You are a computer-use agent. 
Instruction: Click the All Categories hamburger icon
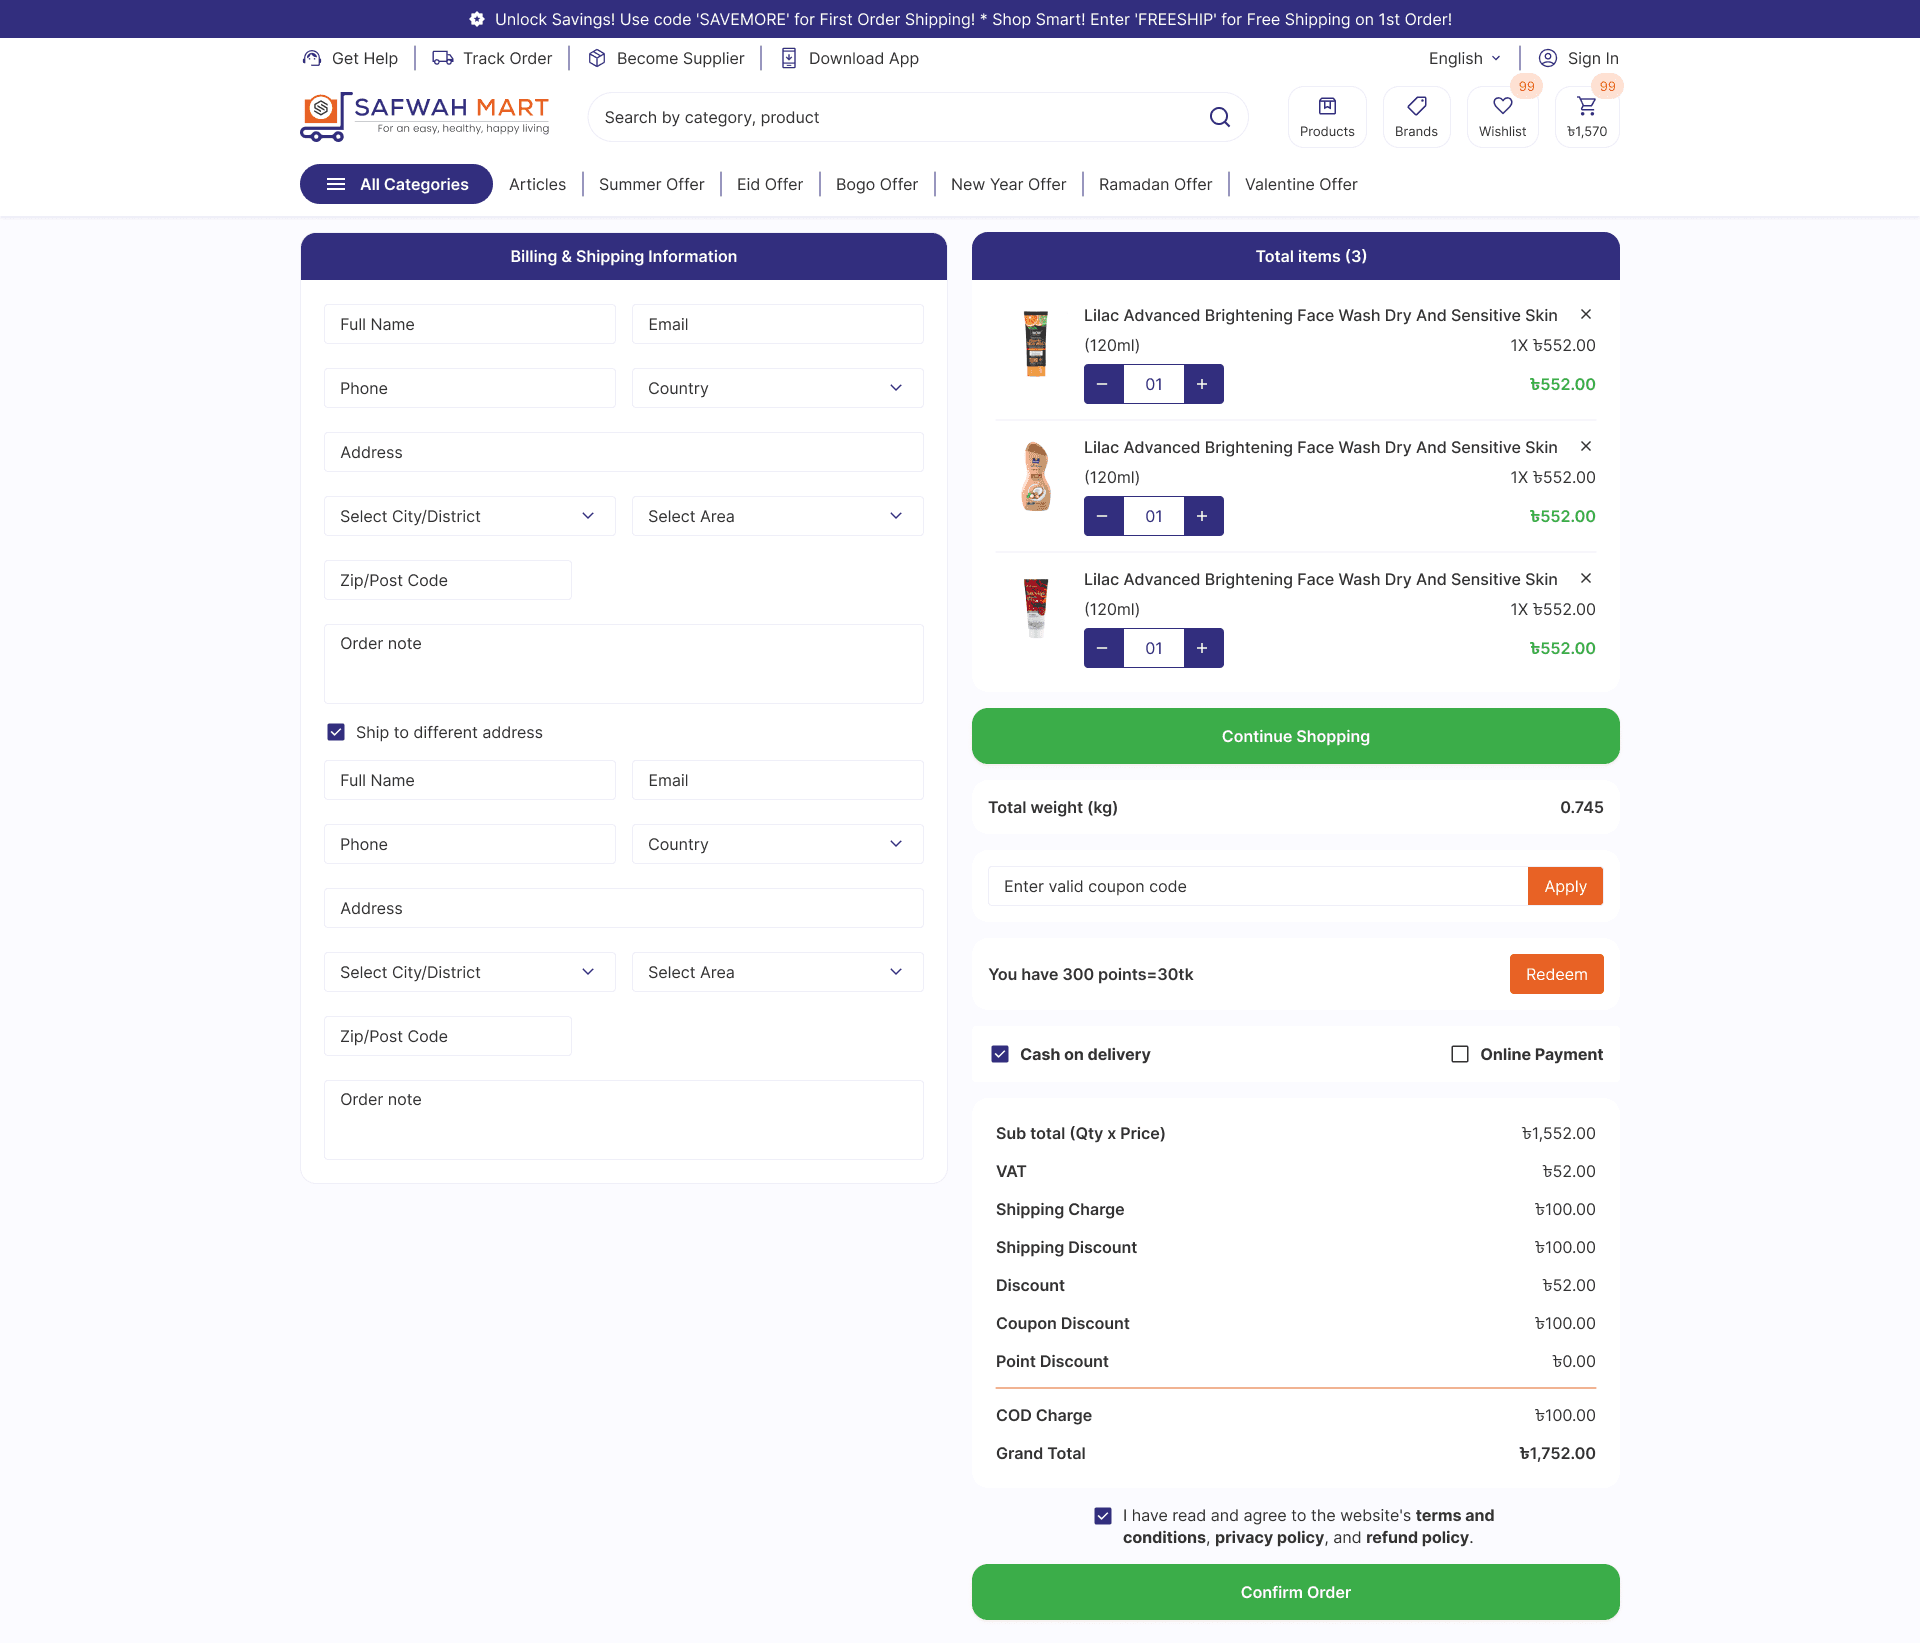(x=336, y=184)
